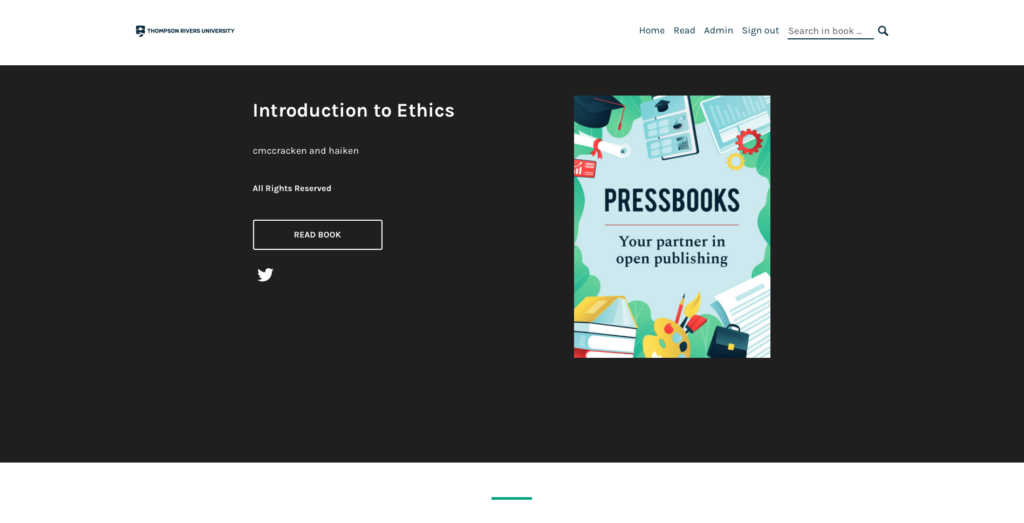This screenshot has width=1024, height=523.
Task: Open the Read menu item
Action: tap(684, 31)
